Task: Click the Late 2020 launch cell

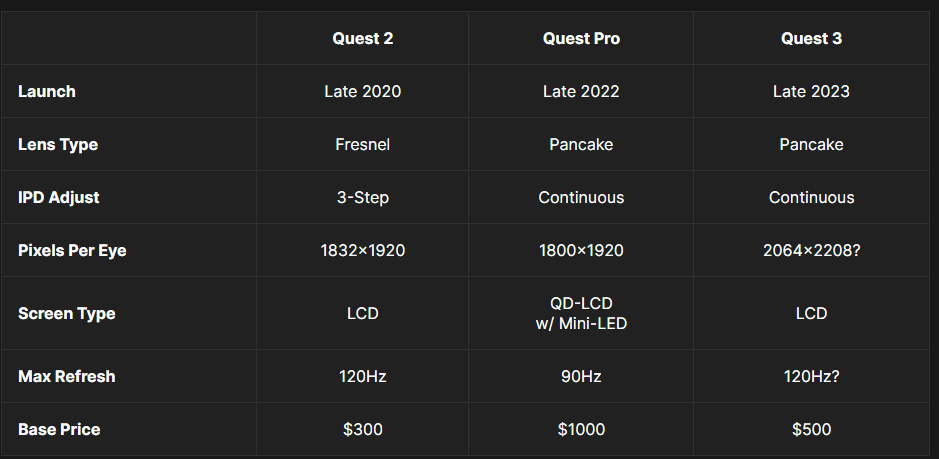Action: pyautogui.click(x=362, y=91)
